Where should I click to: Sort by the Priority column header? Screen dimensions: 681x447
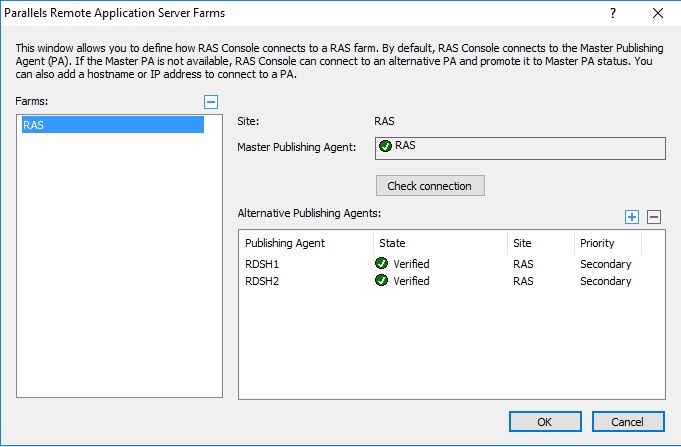[608, 243]
